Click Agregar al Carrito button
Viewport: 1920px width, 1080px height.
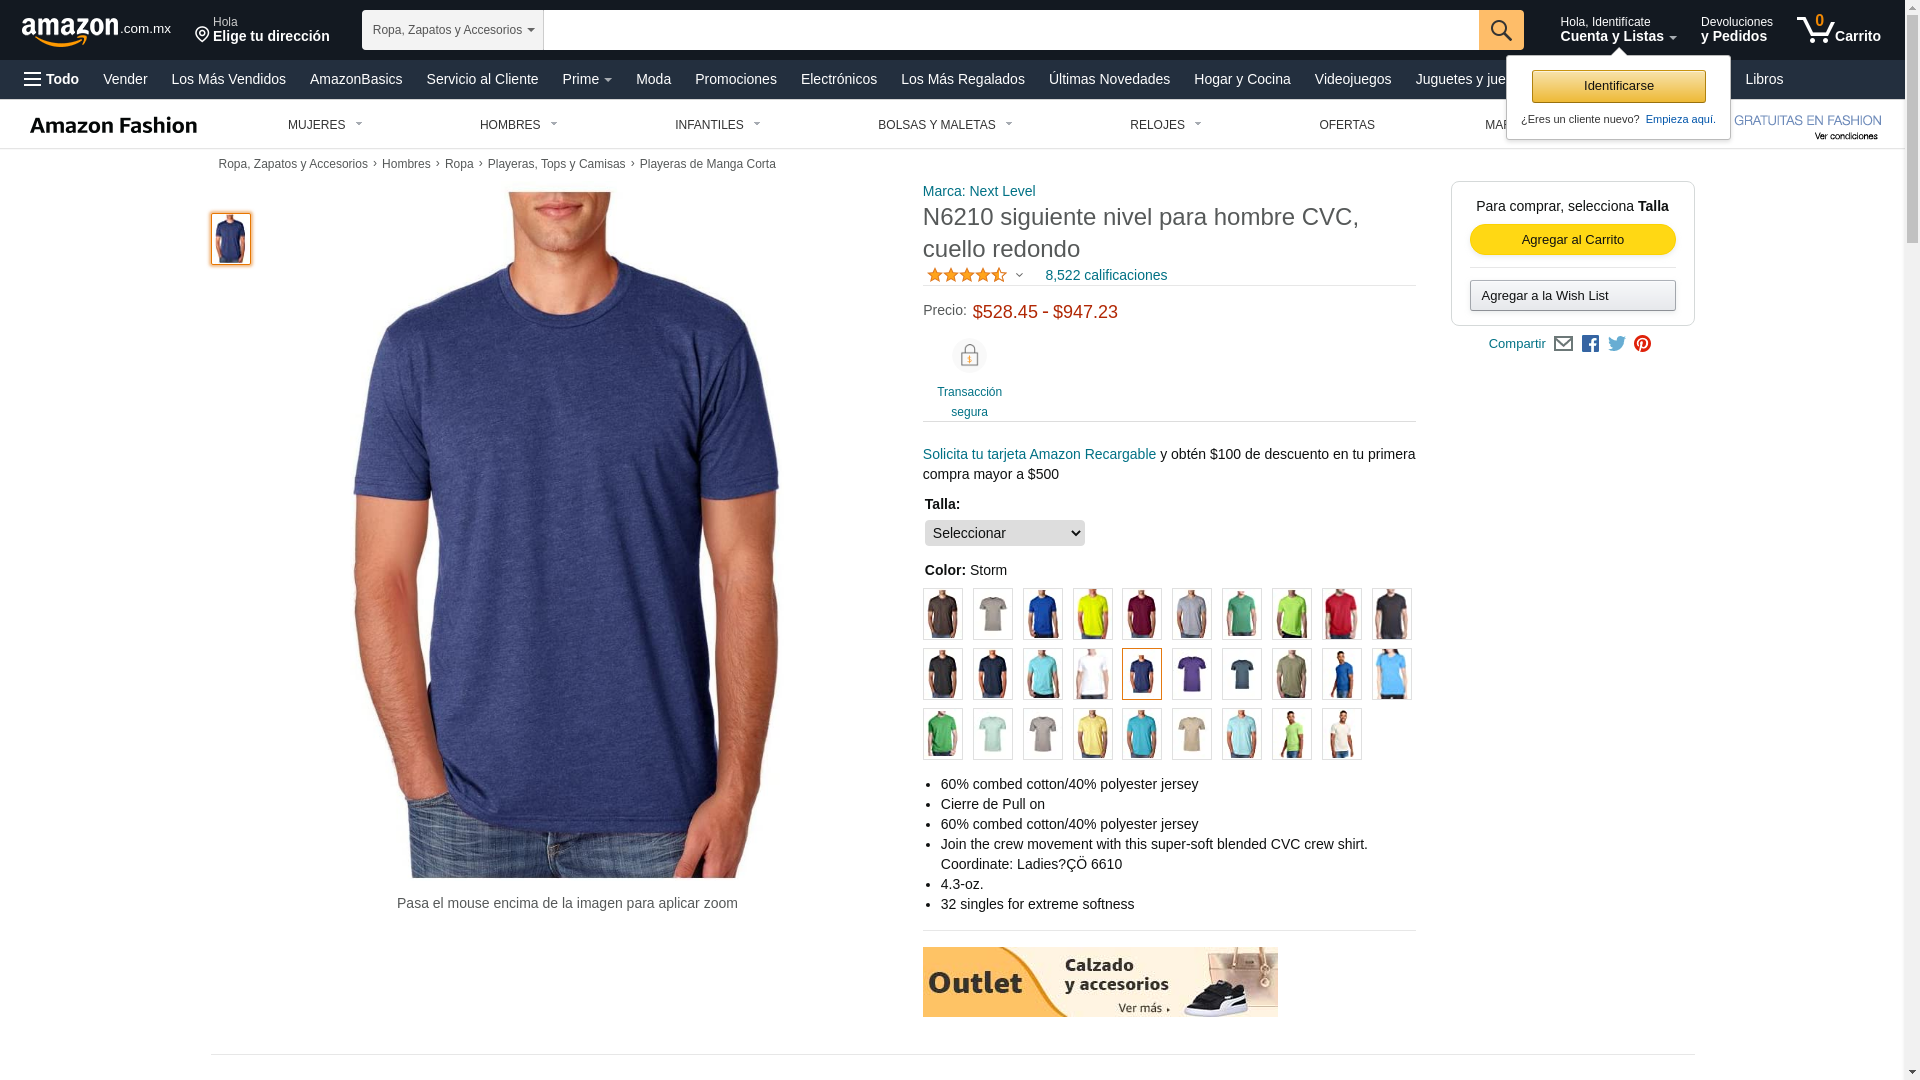(1572, 240)
